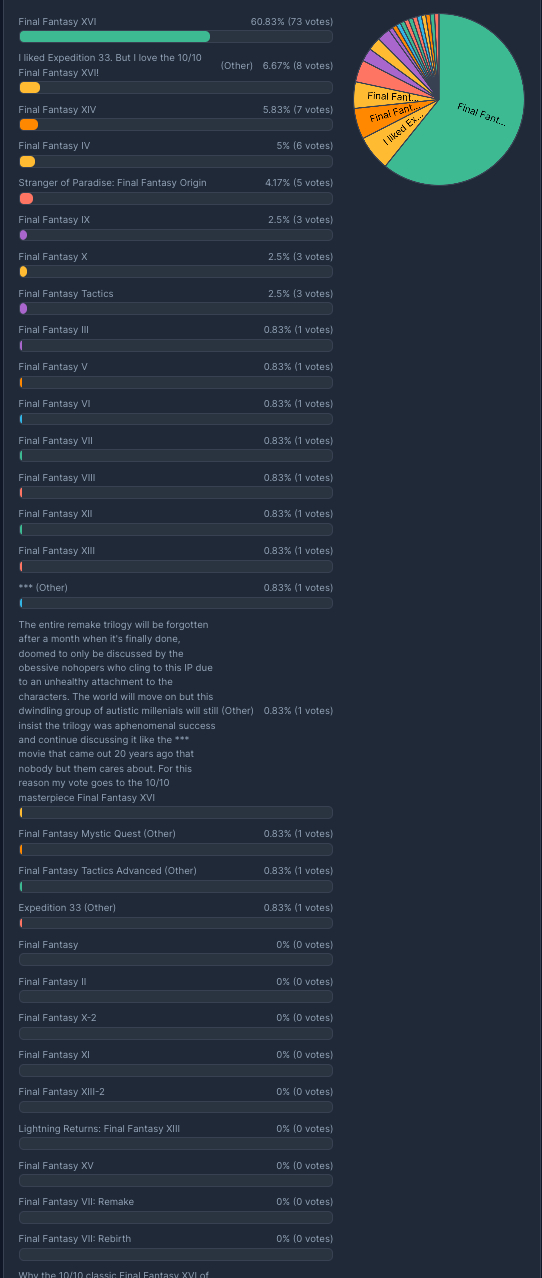The width and height of the screenshot is (542, 1278).
Task: Select the Final Fantasy IV poll option label
Action: [x=54, y=146]
